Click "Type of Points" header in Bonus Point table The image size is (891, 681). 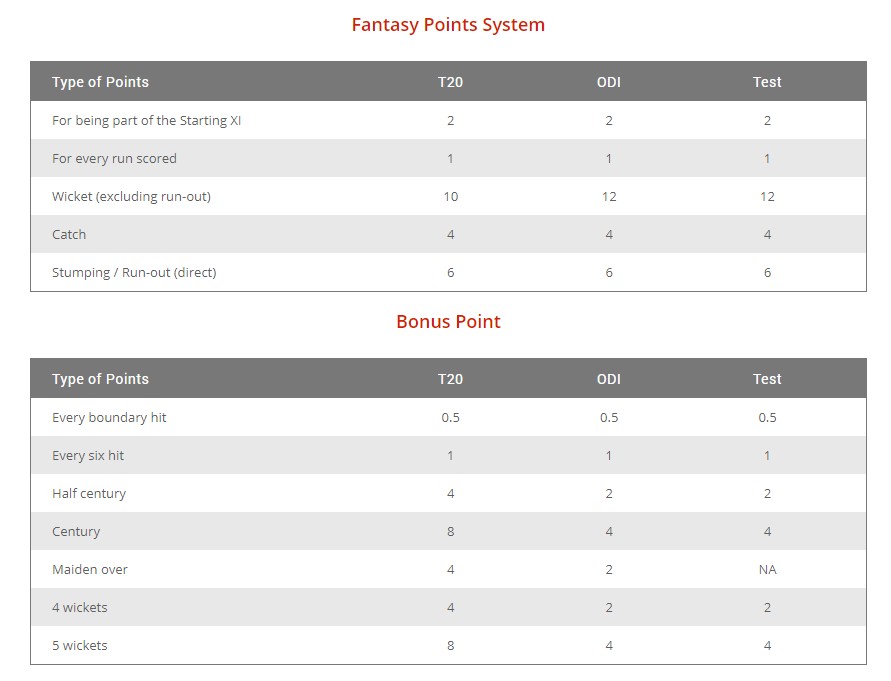coord(100,379)
